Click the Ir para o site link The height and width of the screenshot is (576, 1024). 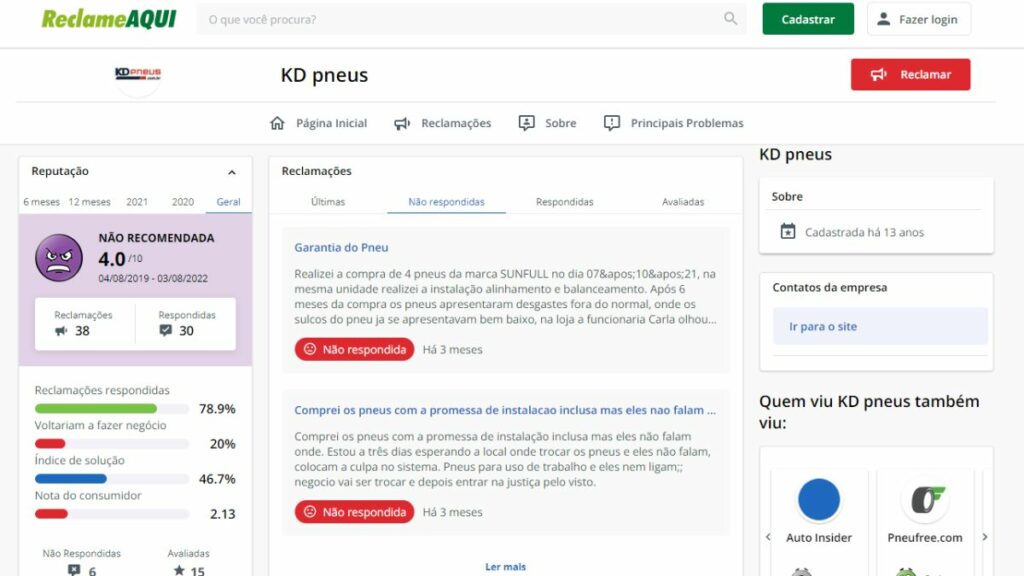tap(823, 327)
